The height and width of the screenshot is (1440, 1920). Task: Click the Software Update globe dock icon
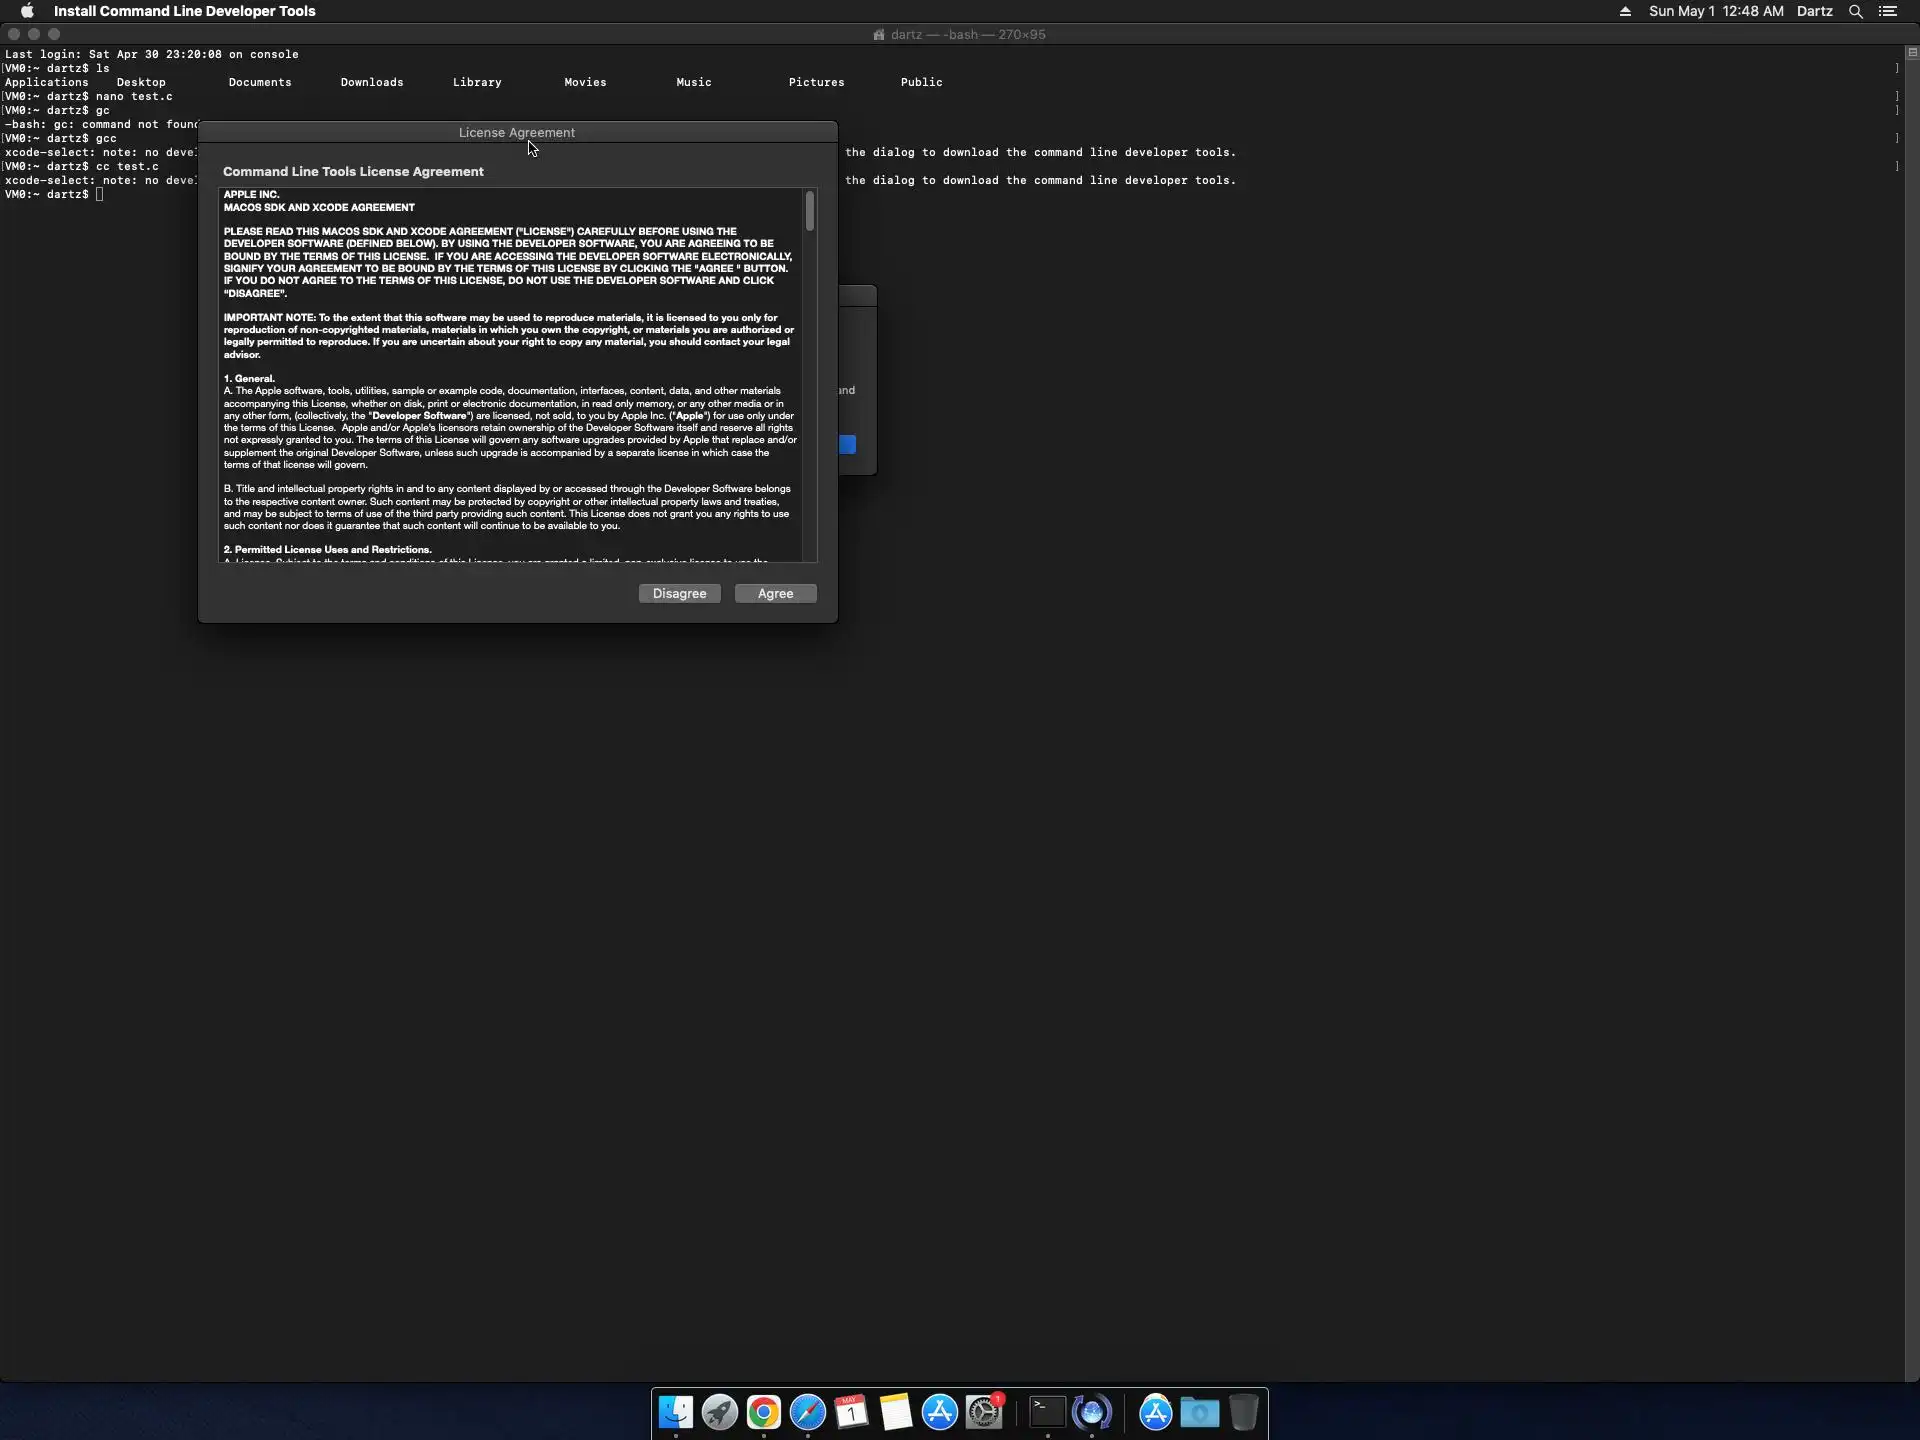[x=1092, y=1412]
